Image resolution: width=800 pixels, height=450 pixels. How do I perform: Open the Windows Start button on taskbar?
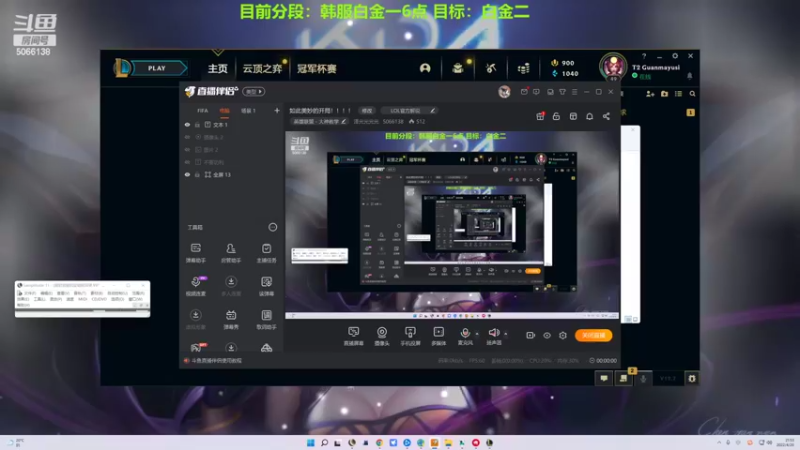pos(311,442)
